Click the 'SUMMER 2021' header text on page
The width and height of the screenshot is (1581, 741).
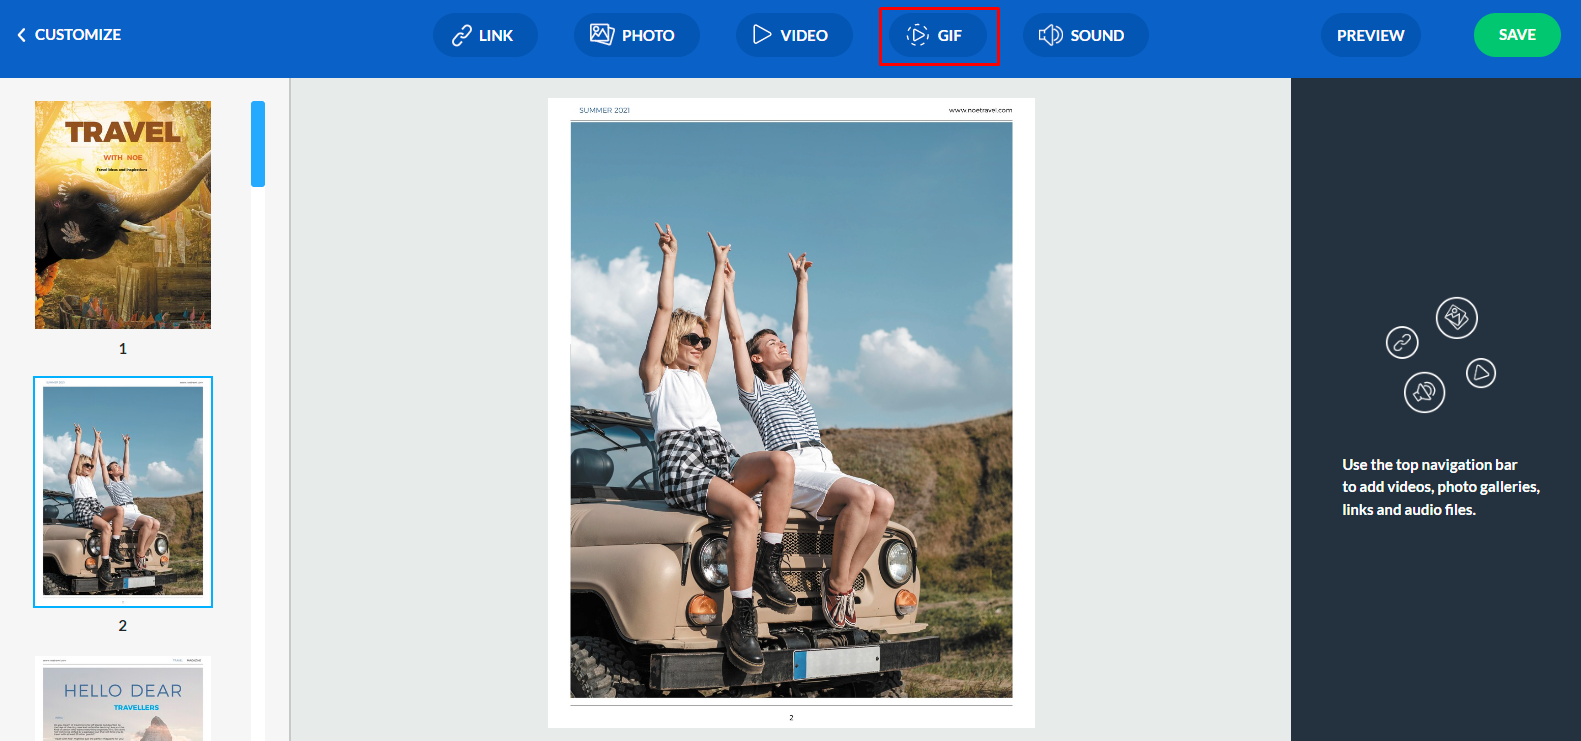(x=604, y=110)
